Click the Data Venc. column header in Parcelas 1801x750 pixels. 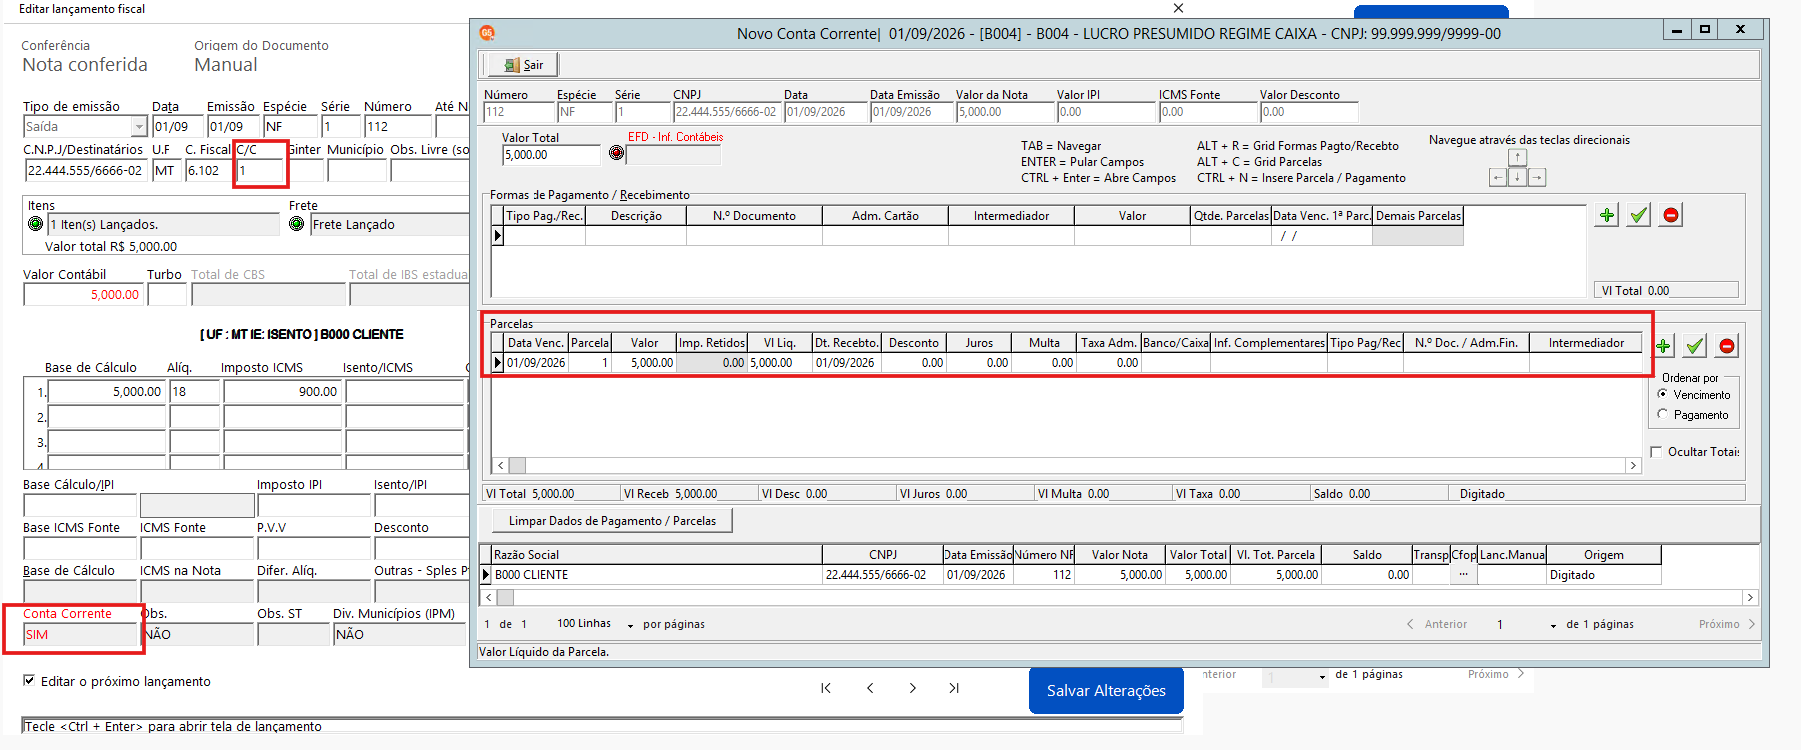(536, 343)
